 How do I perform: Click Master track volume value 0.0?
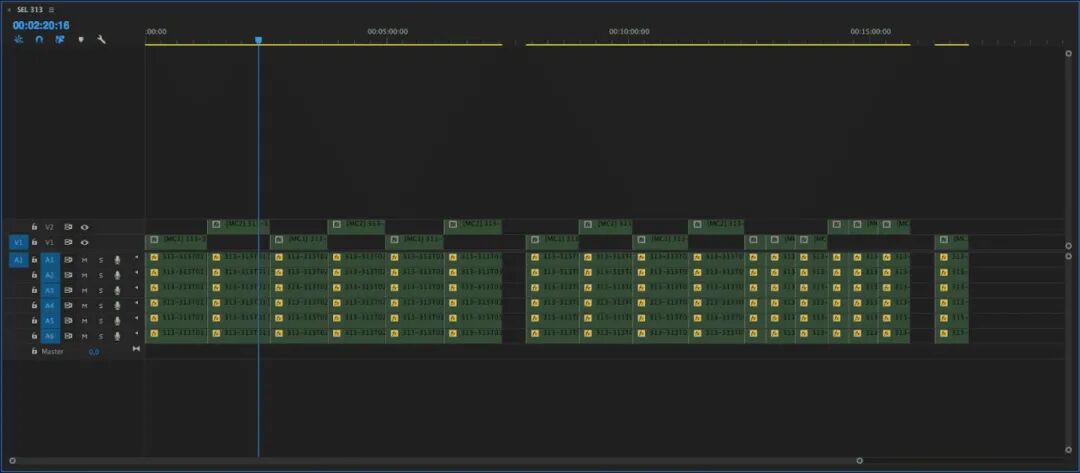point(94,352)
